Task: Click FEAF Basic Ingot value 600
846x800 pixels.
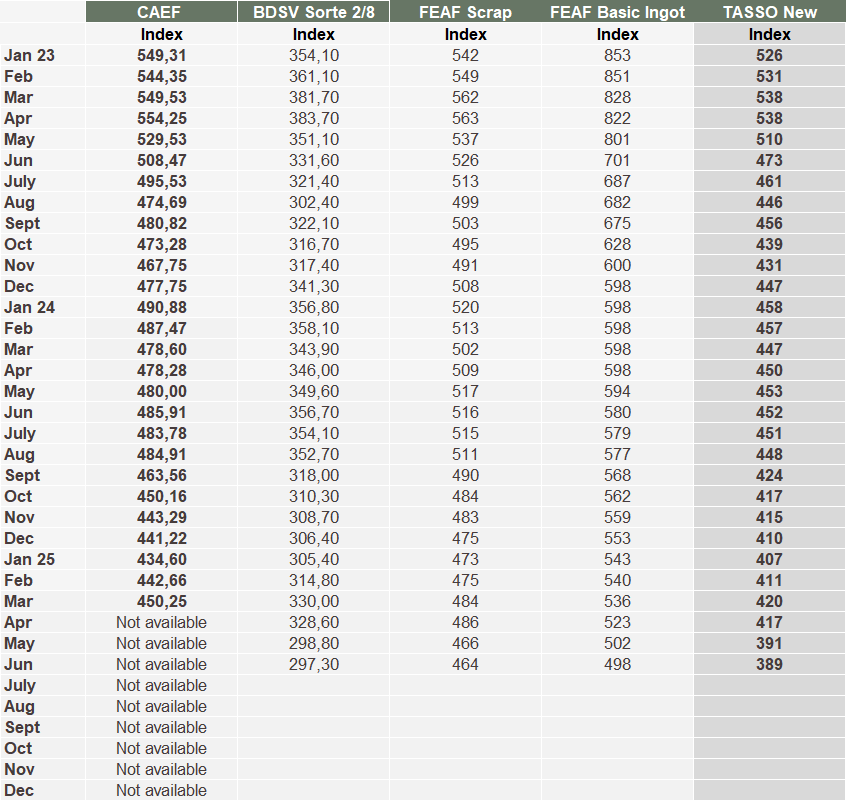Action: (x=617, y=265)
